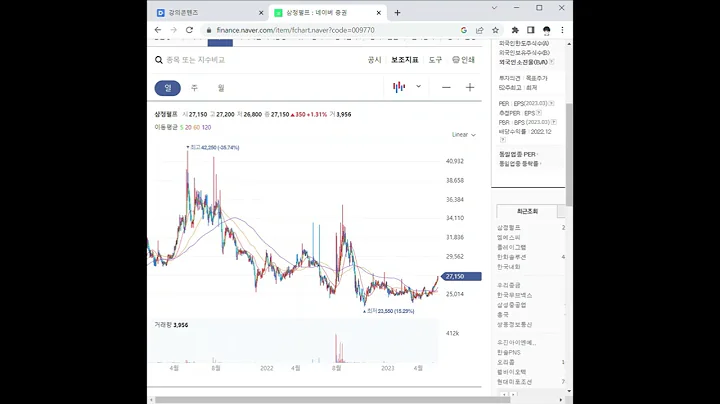This screenshot has height=404, width=720.
Task: Open the Chrome three-dot menu
Action: [562, 30]
